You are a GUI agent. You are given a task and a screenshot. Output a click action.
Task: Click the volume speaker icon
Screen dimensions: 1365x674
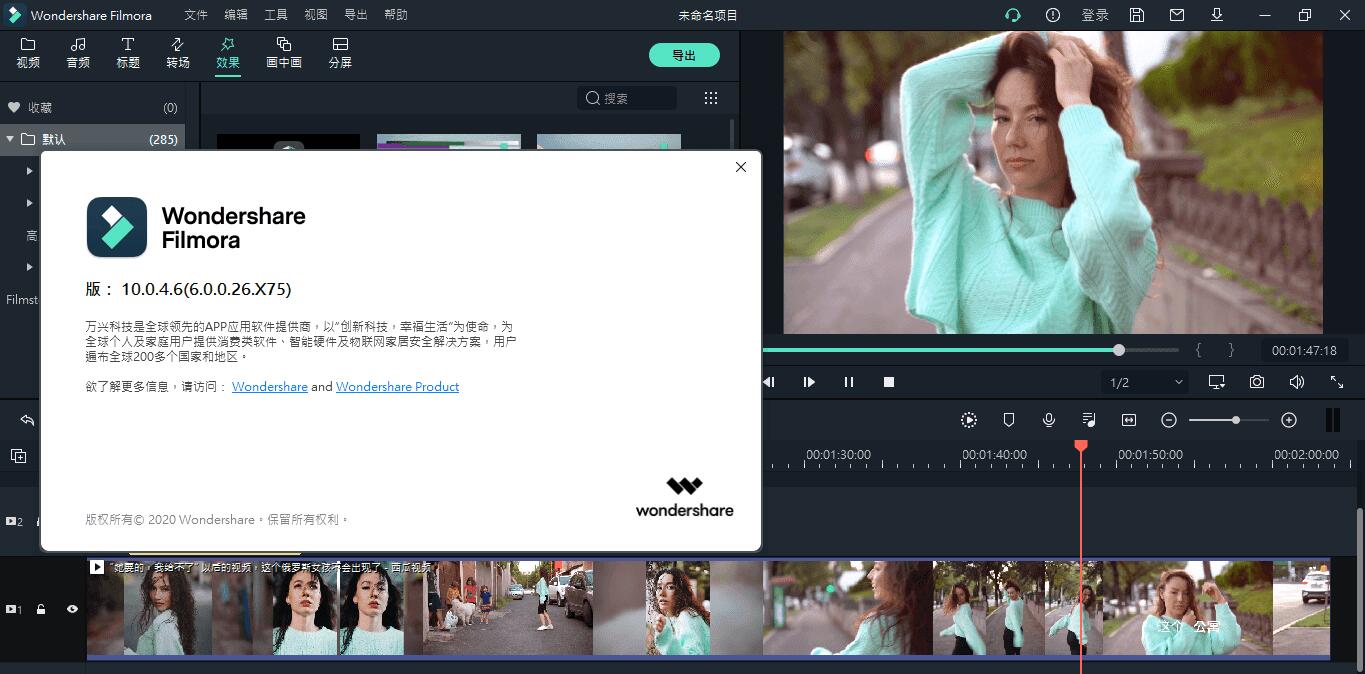1297,382
